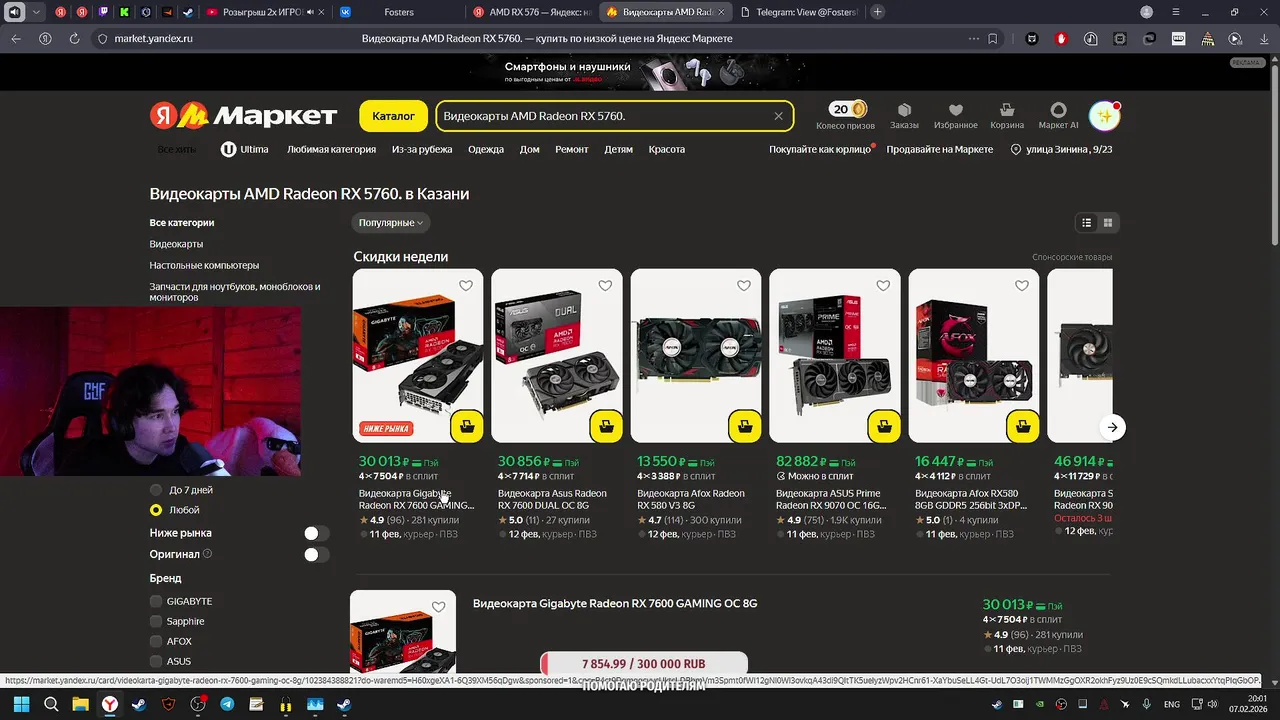This screenshot has height=720, width=1280.
Task: Check the ASUS brand filter
Action: [x=156, y=661]
